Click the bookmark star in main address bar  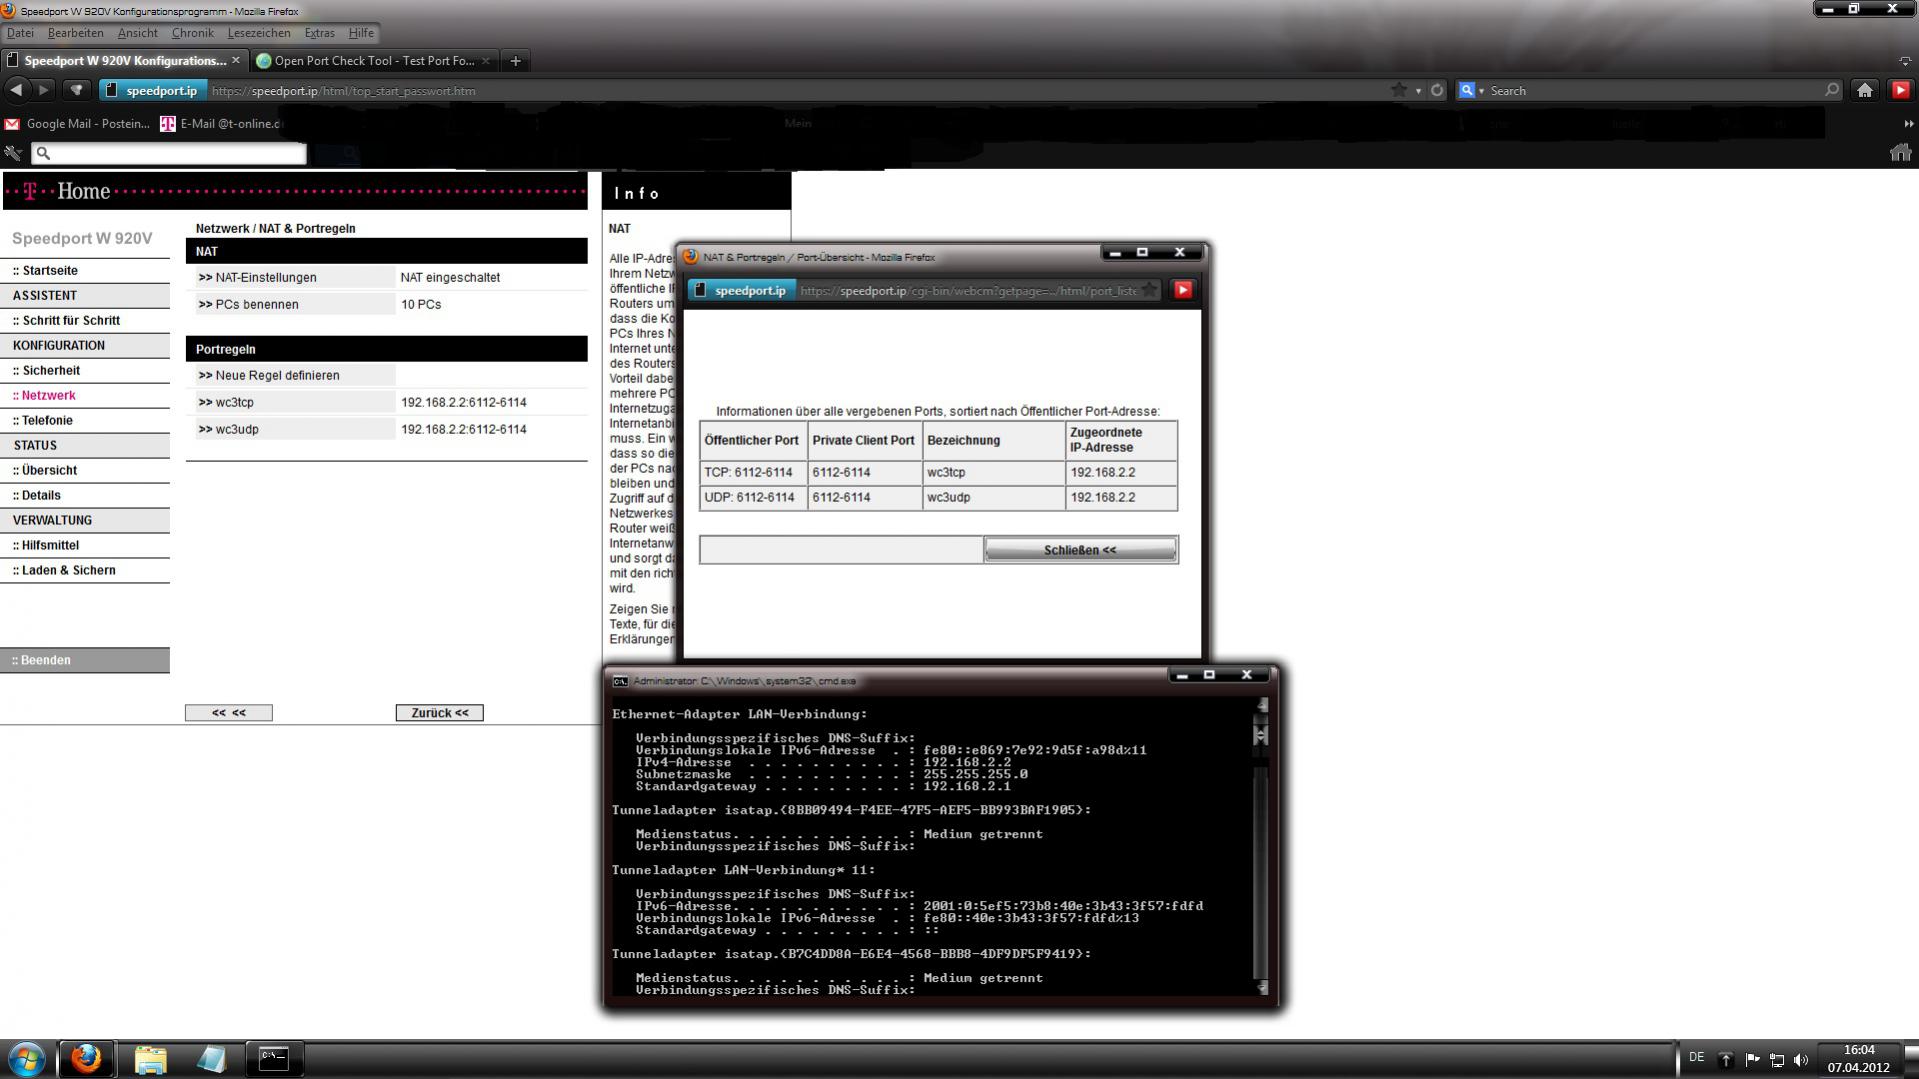1398,90
